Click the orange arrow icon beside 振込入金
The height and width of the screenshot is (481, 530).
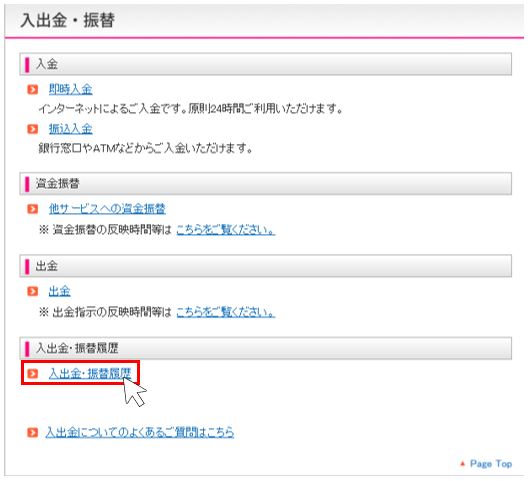32,129
